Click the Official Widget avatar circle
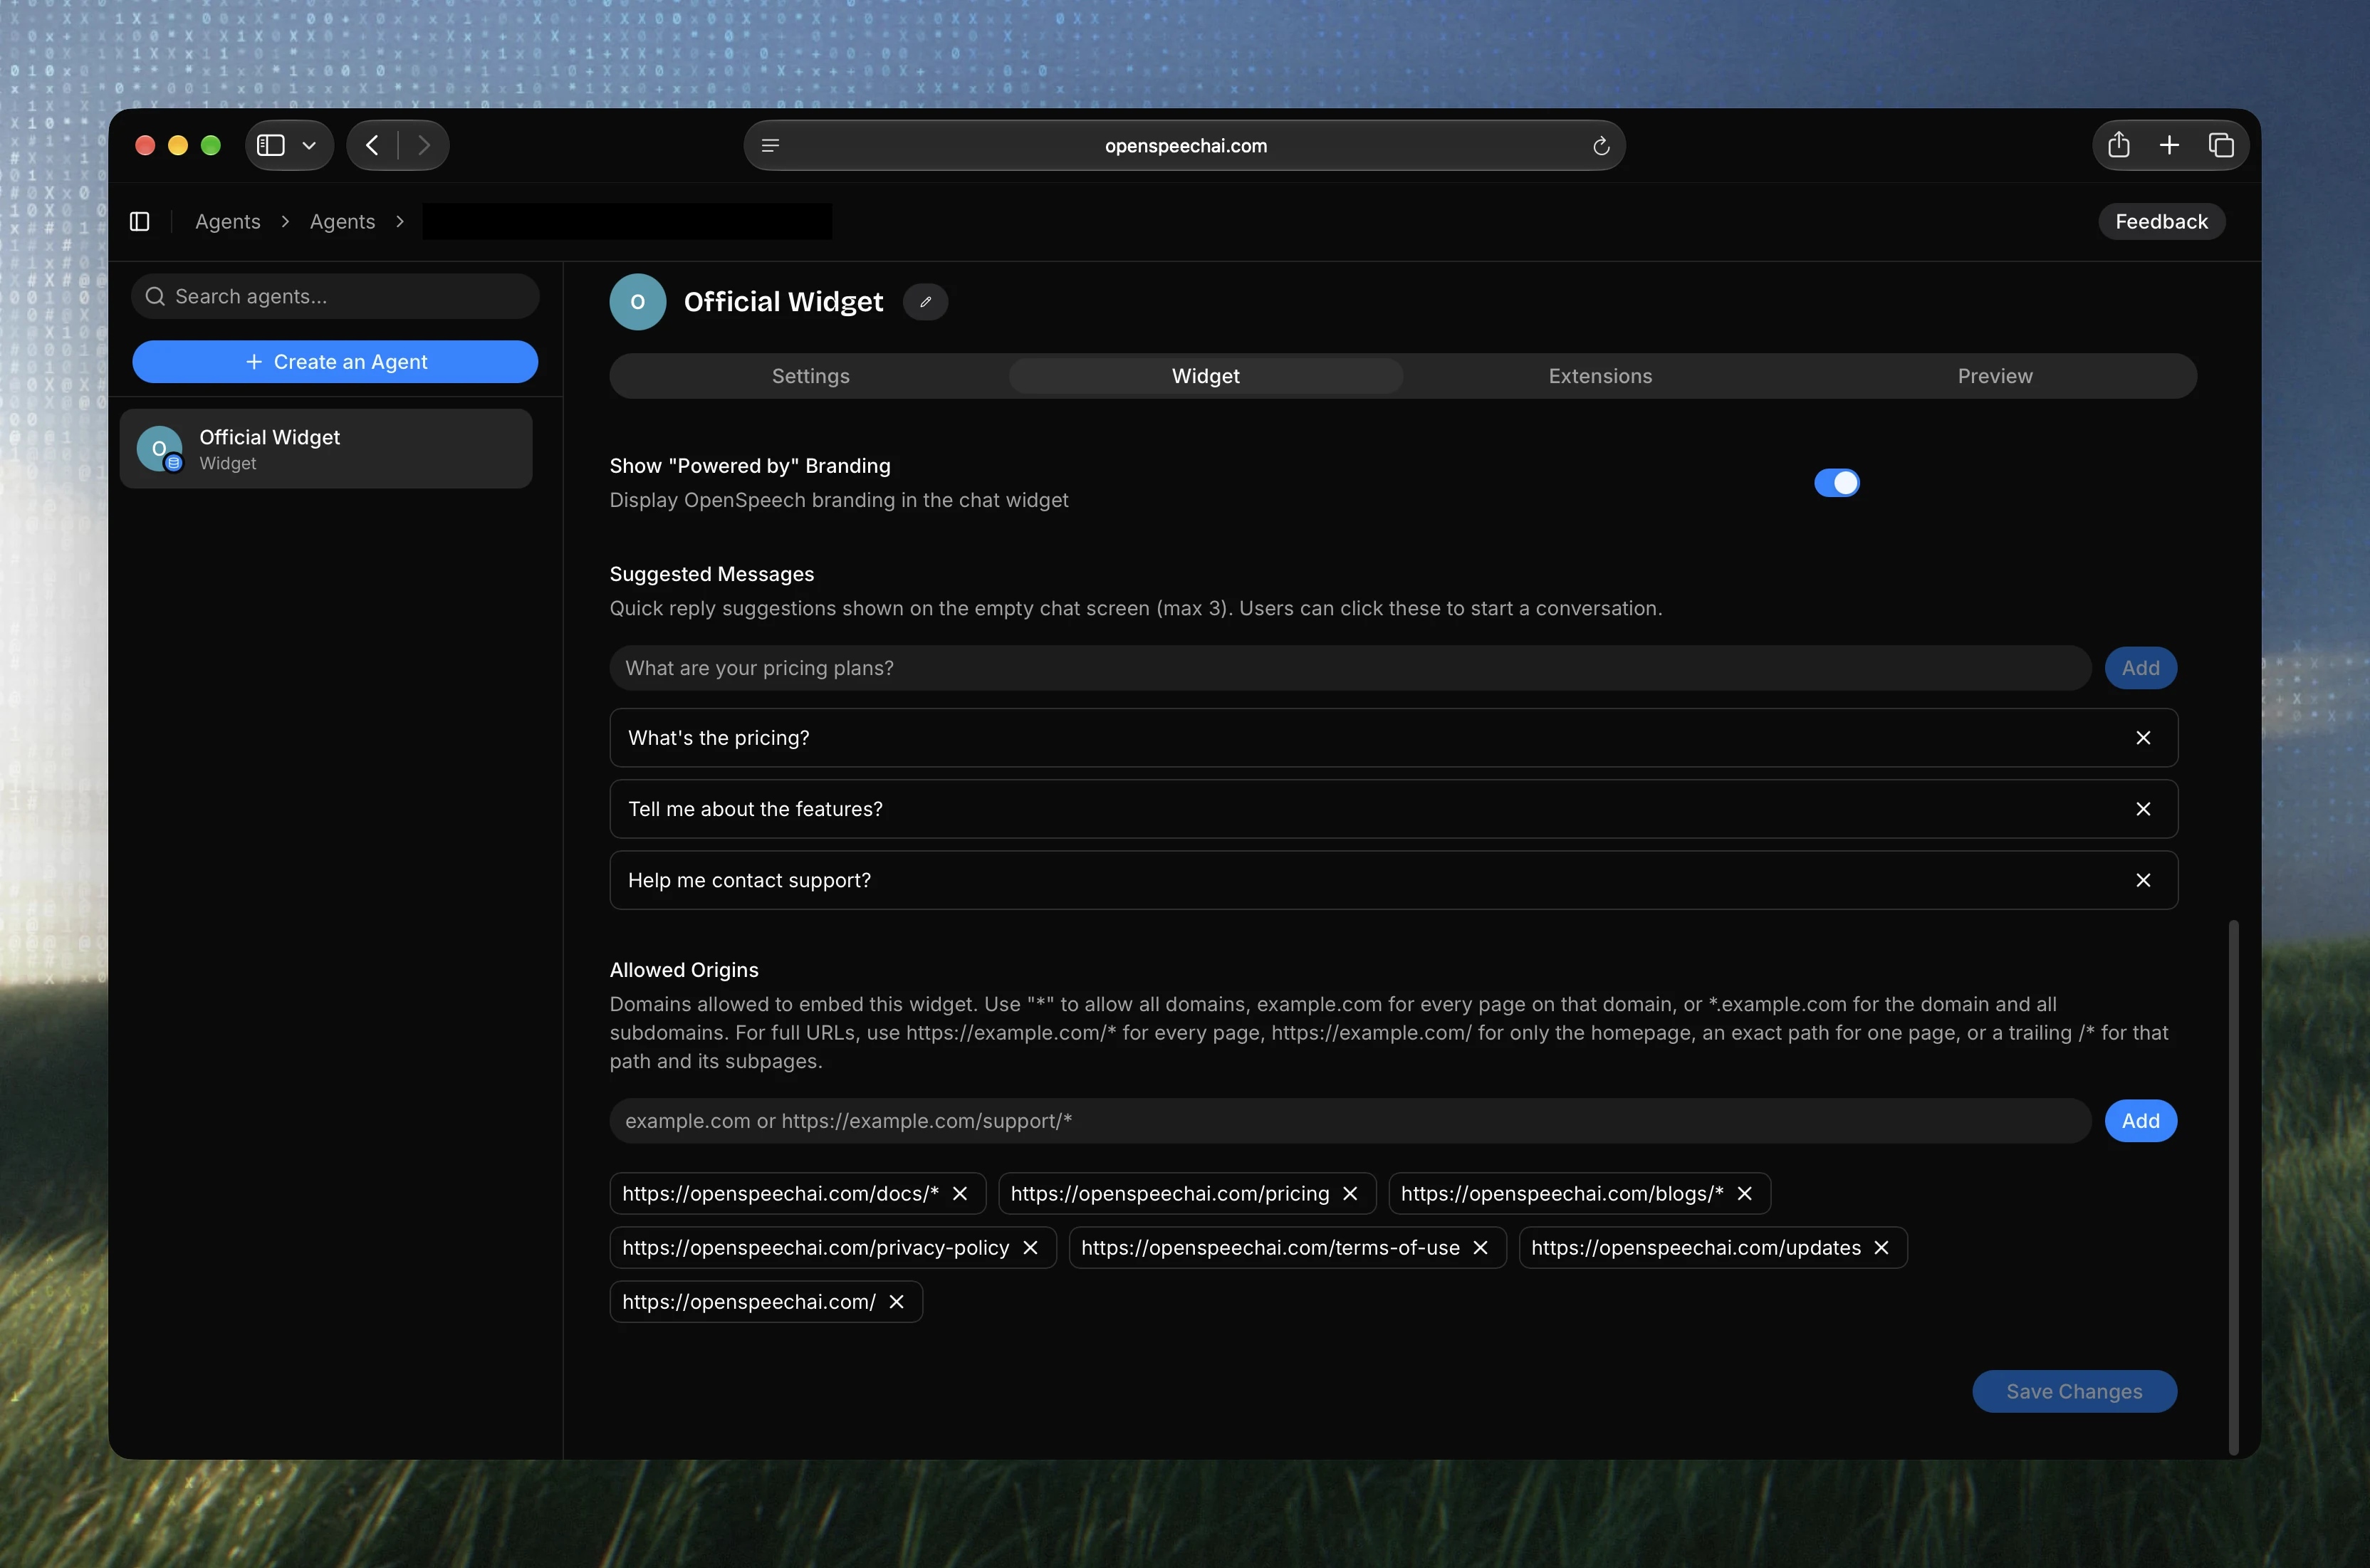Viewport: 2370px width, 1568px height. click(638, 302)
